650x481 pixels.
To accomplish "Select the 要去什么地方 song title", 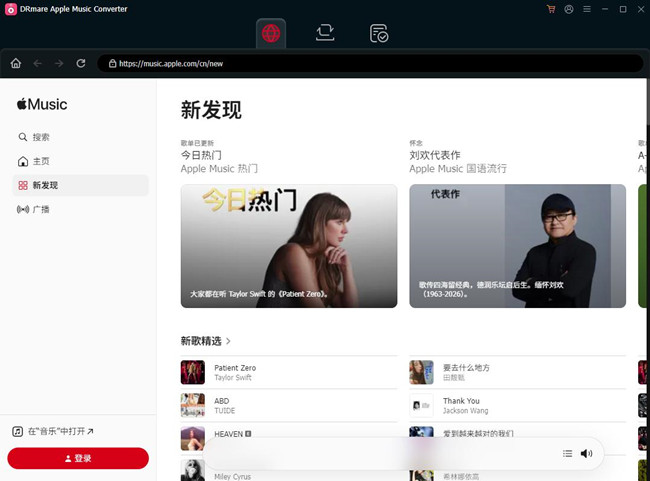I will (x=466, y=367).
